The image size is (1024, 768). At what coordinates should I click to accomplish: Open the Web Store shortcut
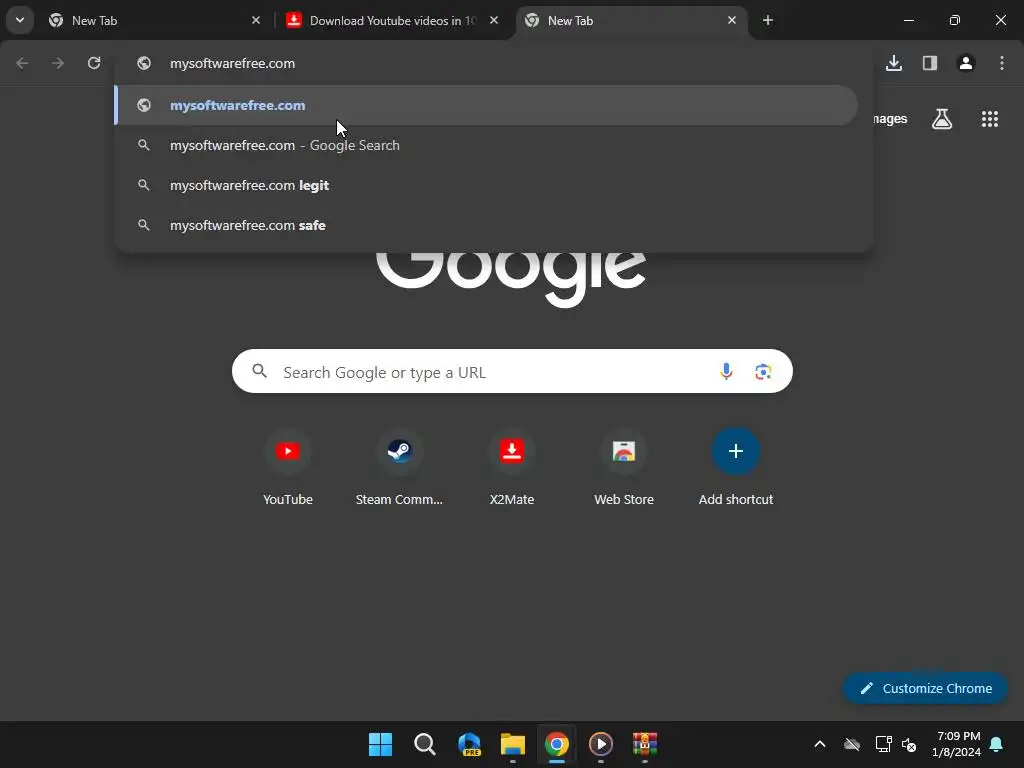tap(624, 467)
